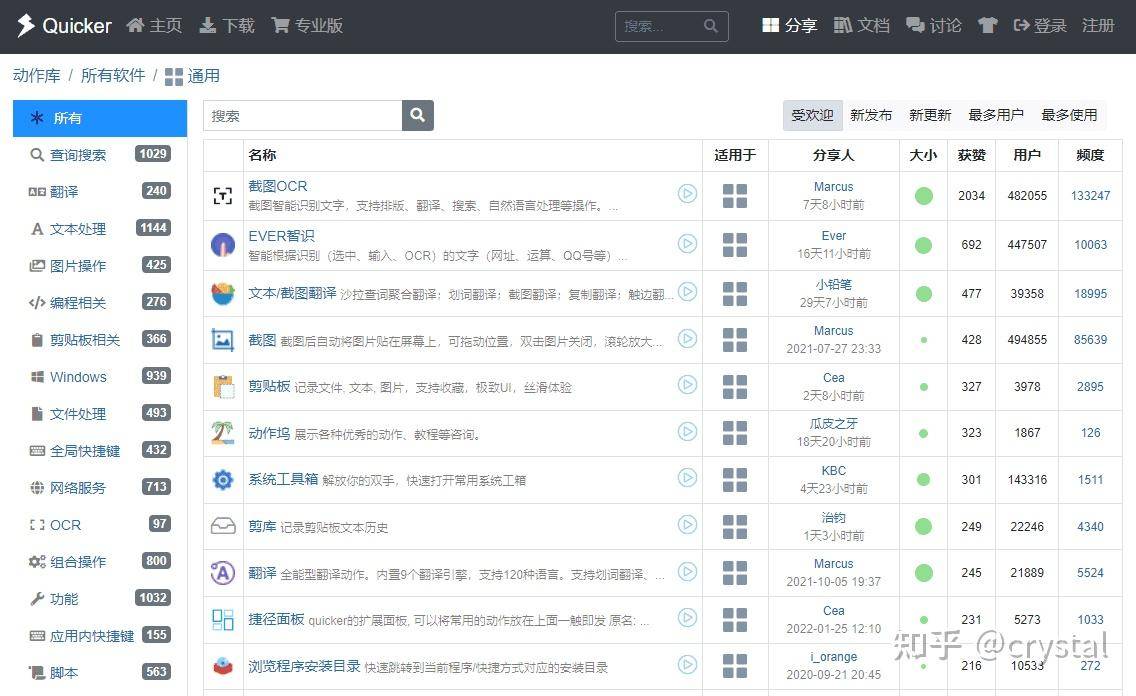Play preview for EVER智识

click(x=688, y=243)
